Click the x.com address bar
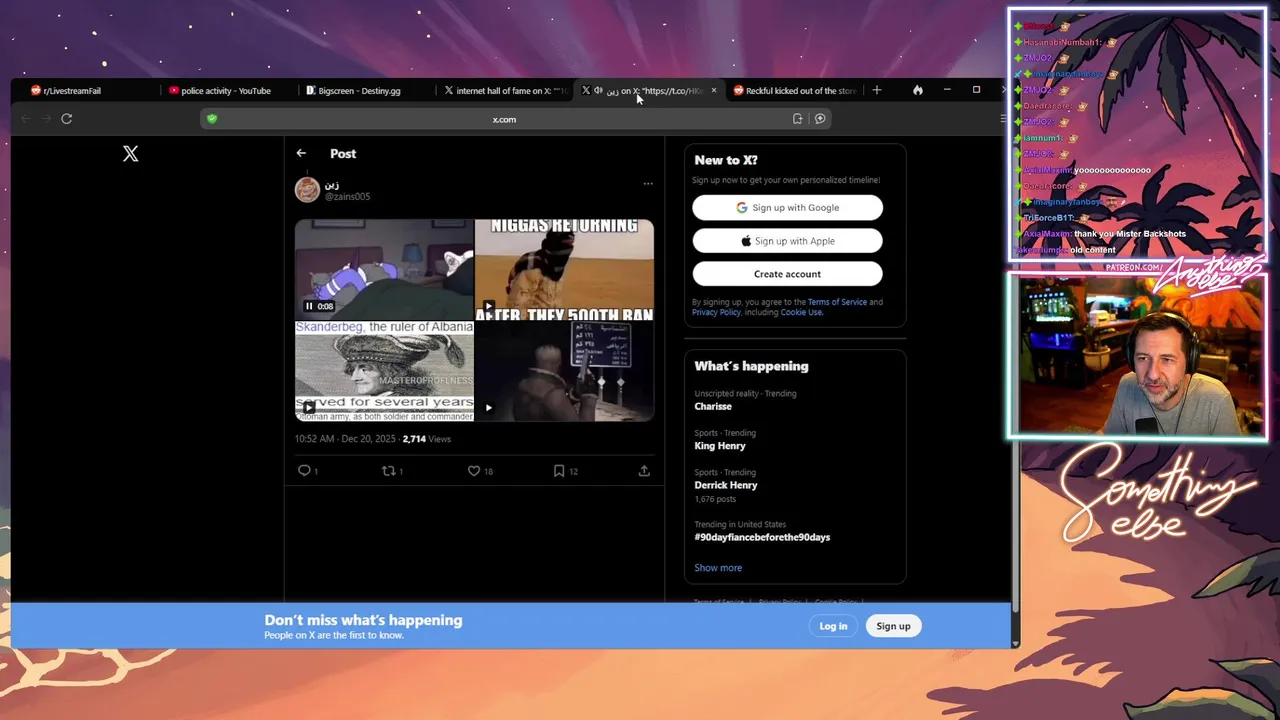The image size is (1280, 720). (504, 119)
